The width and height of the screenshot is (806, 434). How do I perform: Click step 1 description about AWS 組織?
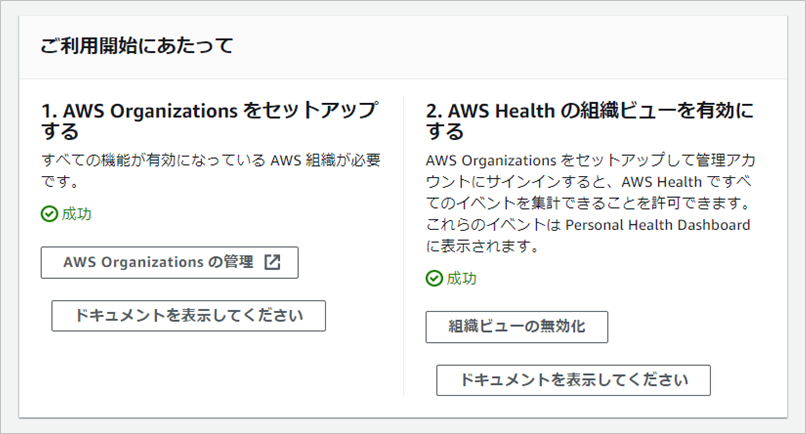pos(211,171)
